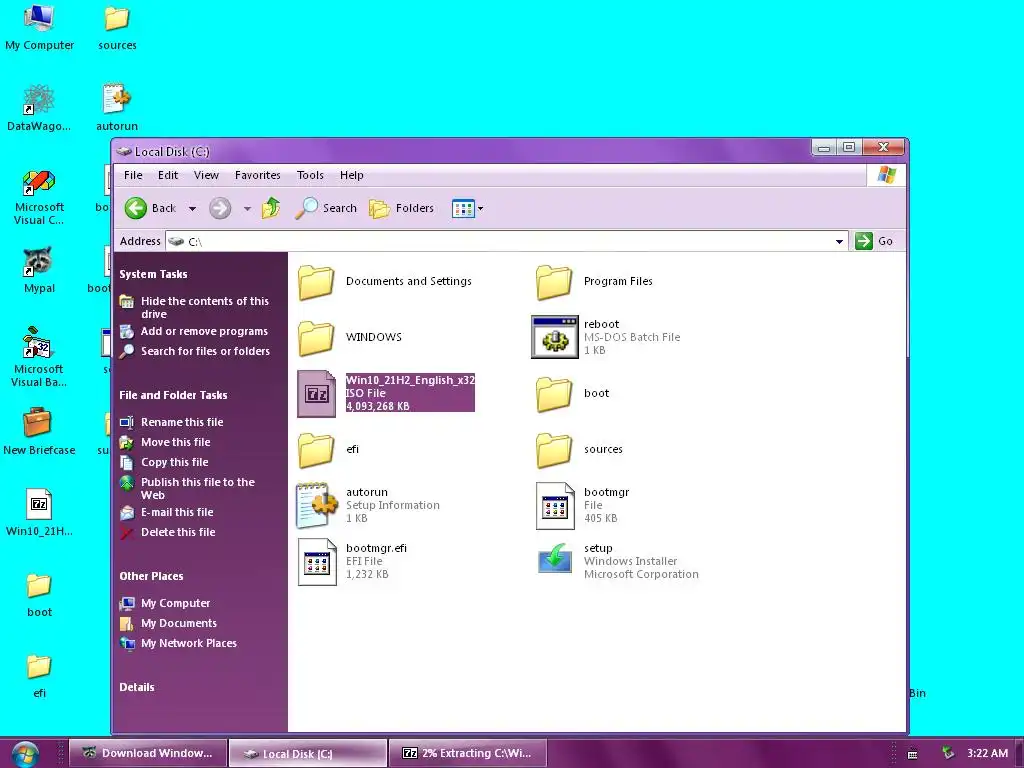Select the boot folder on desktop
Viewport: 1024px width, 768px height.
(x=39, y=594)
